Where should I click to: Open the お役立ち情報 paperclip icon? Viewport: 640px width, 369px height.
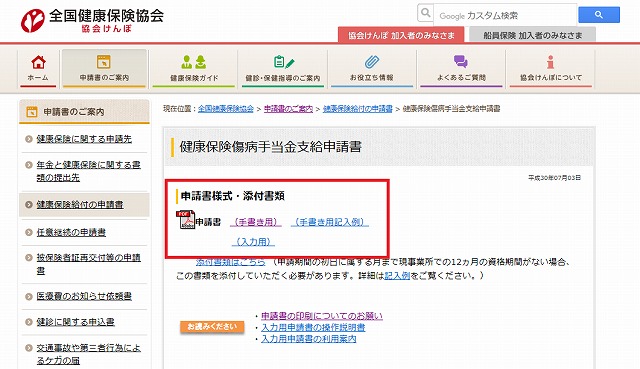(x=371, y=62)
